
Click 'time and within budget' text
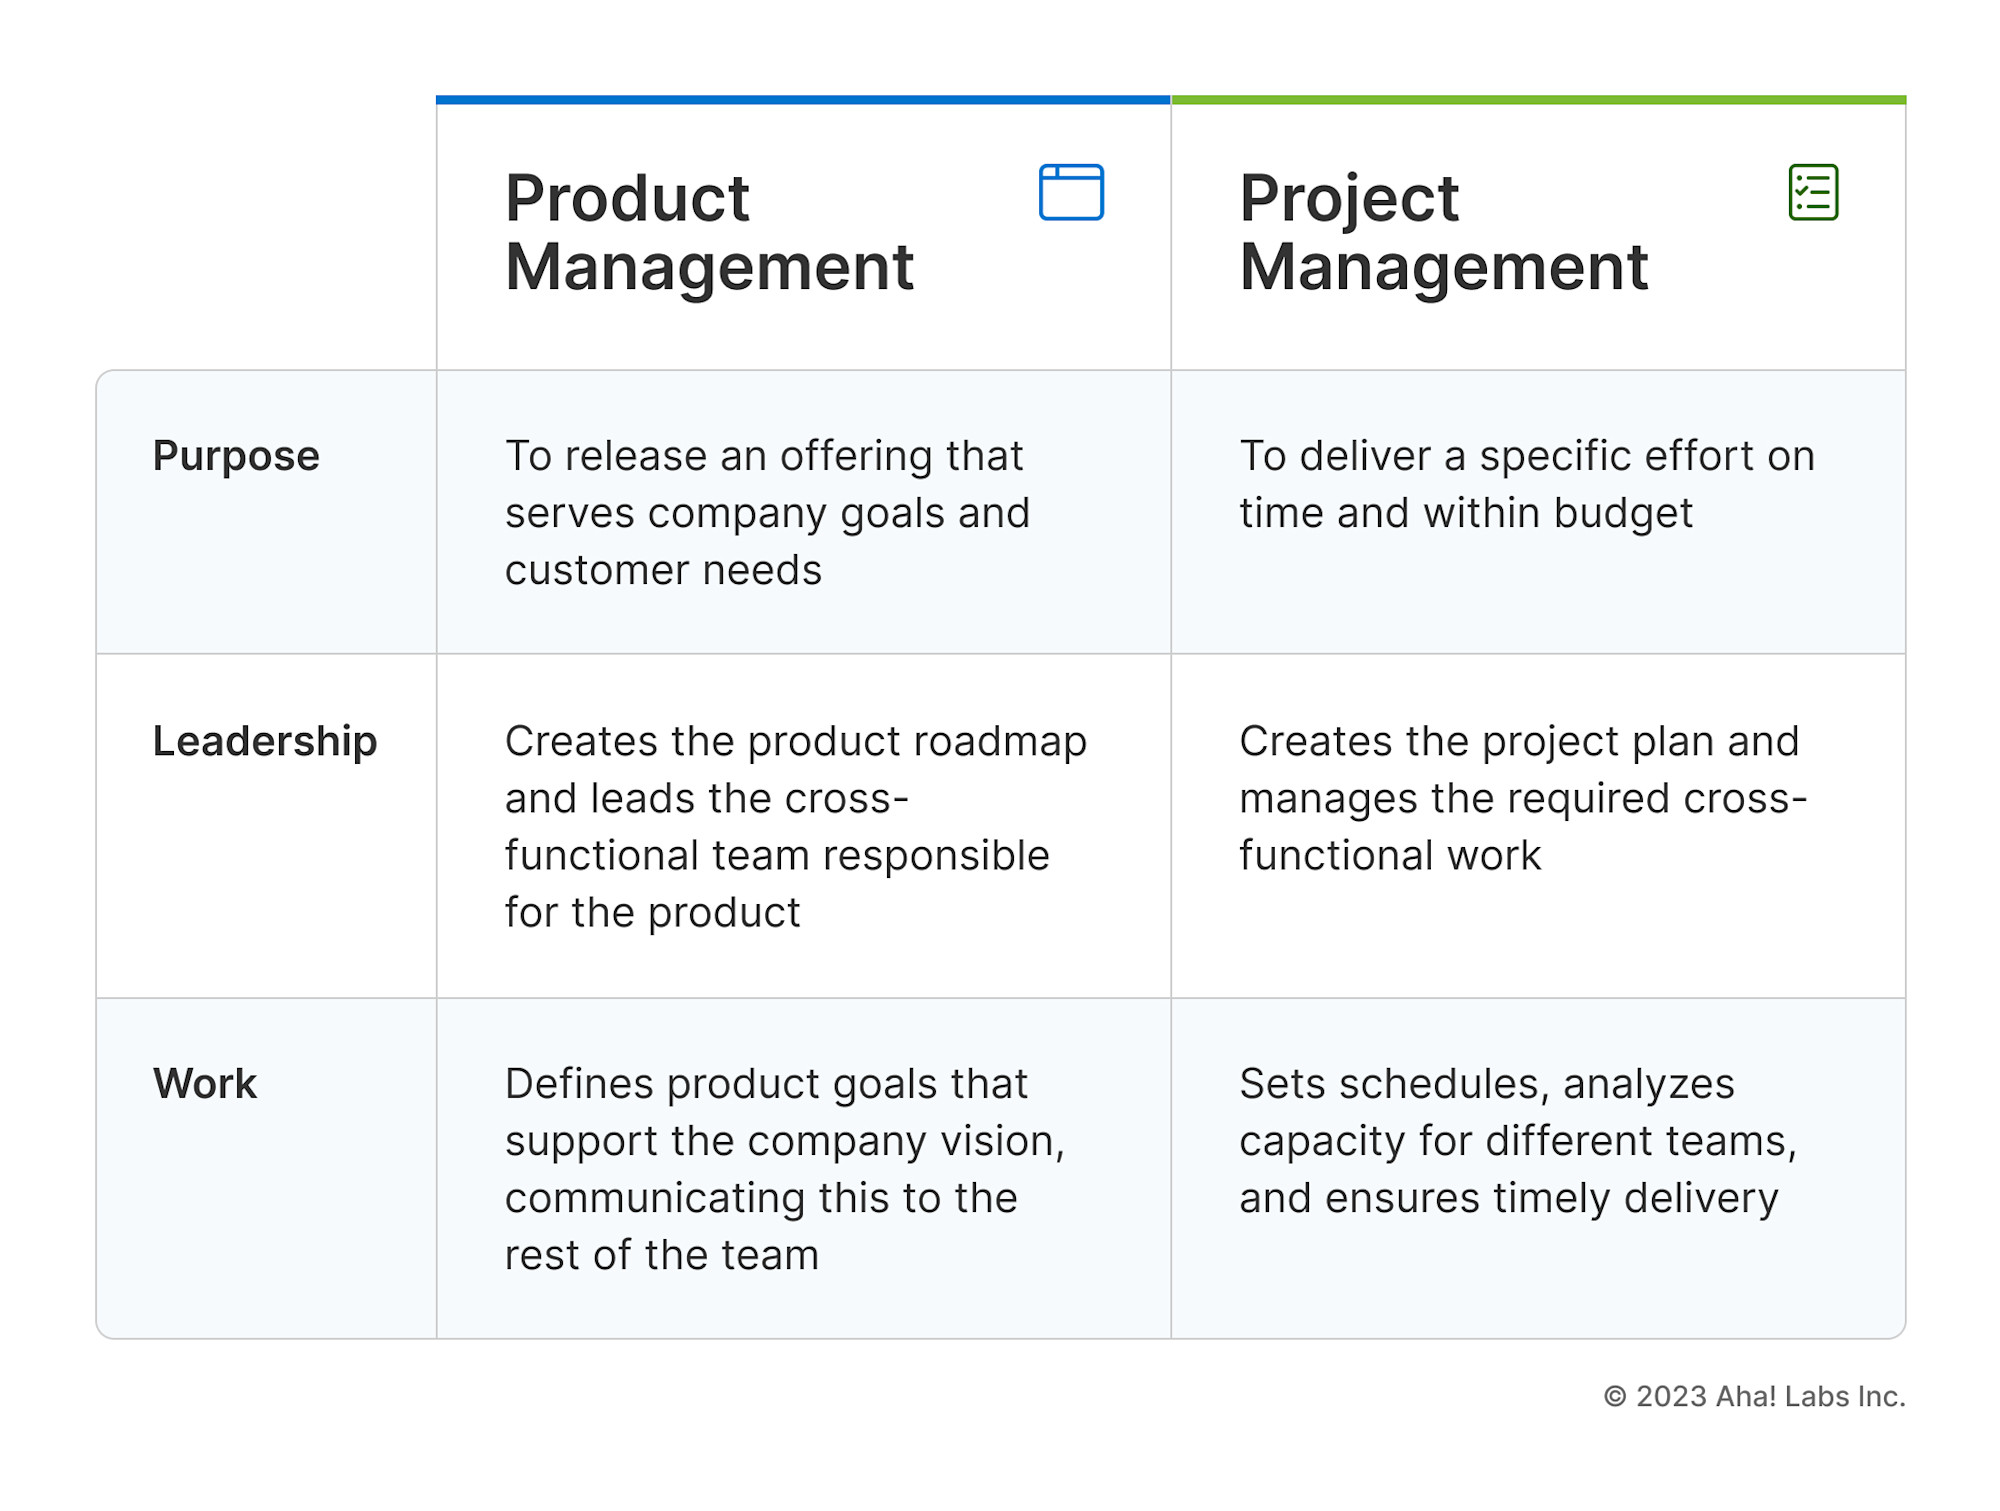click(x=1466, y=513)
